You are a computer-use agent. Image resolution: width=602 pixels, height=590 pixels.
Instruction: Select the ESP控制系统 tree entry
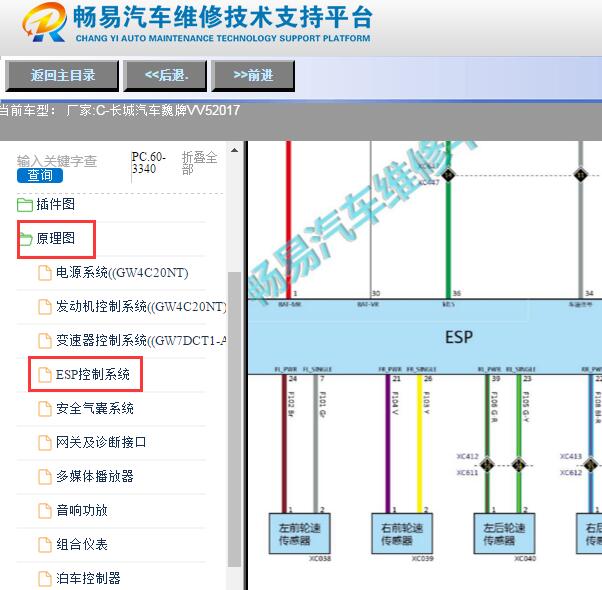(93, 374)
